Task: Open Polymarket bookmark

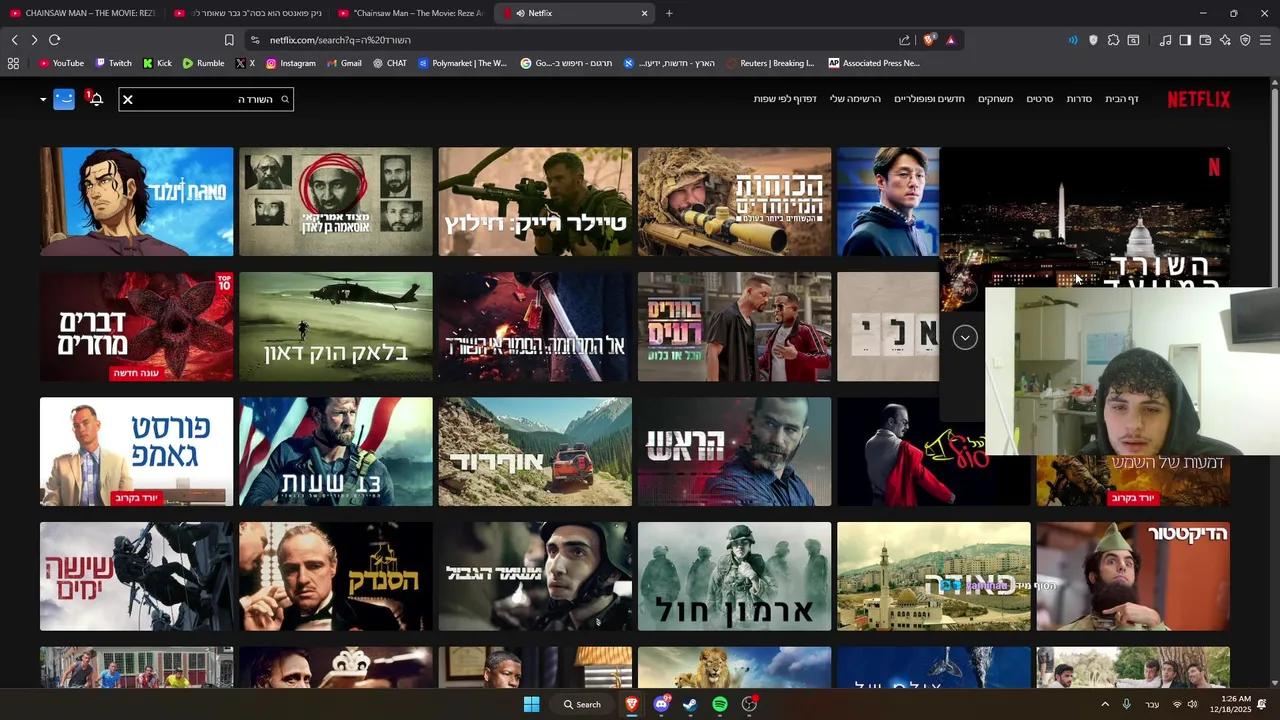Action: coord(463,63)
